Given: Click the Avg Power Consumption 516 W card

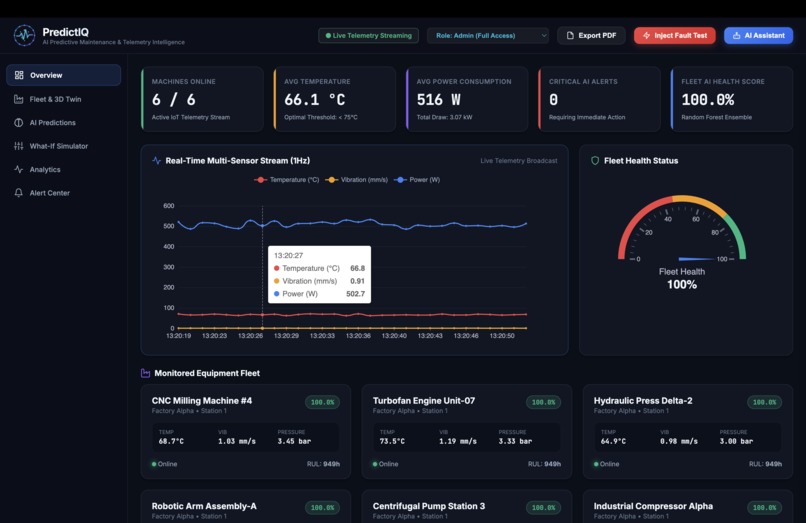Looking at the screenshot, I should click(467, 99).
